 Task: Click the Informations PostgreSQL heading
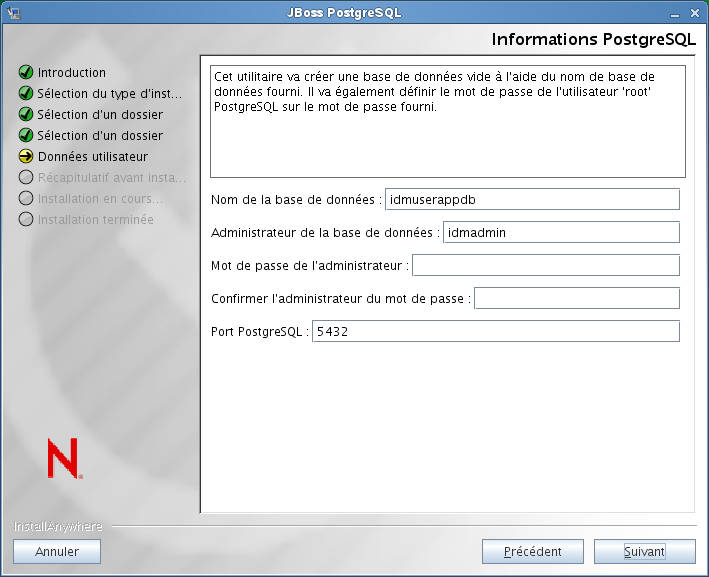coord(594,39)
